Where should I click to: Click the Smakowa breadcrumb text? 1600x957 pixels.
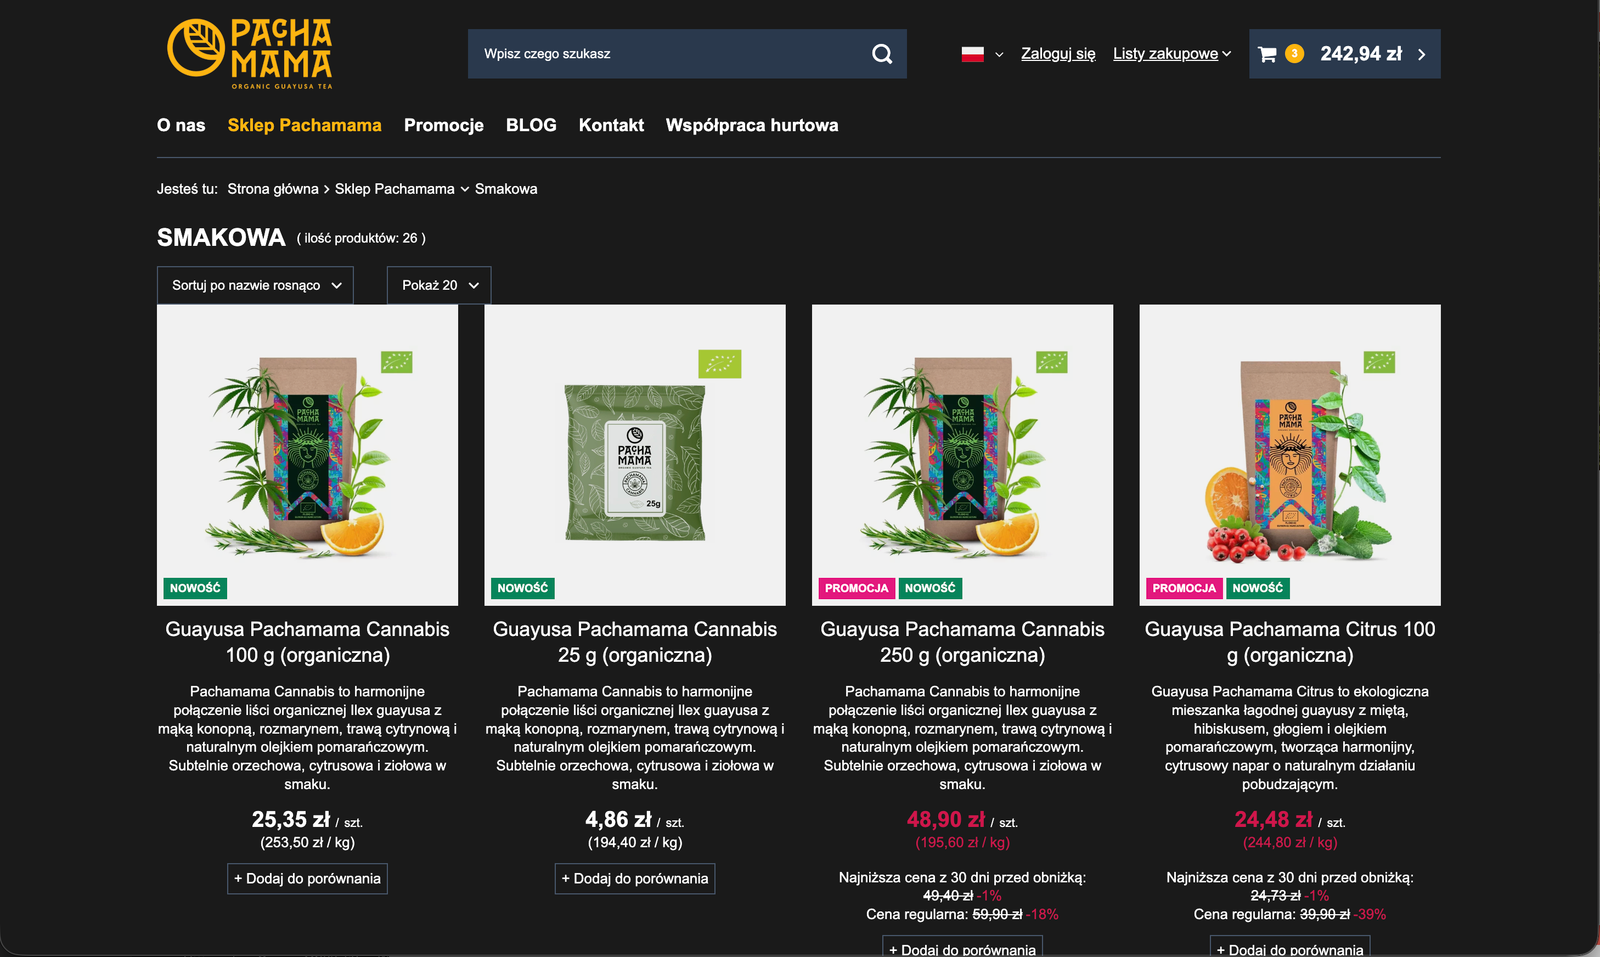pyautogui.click(x=506, y=189)
